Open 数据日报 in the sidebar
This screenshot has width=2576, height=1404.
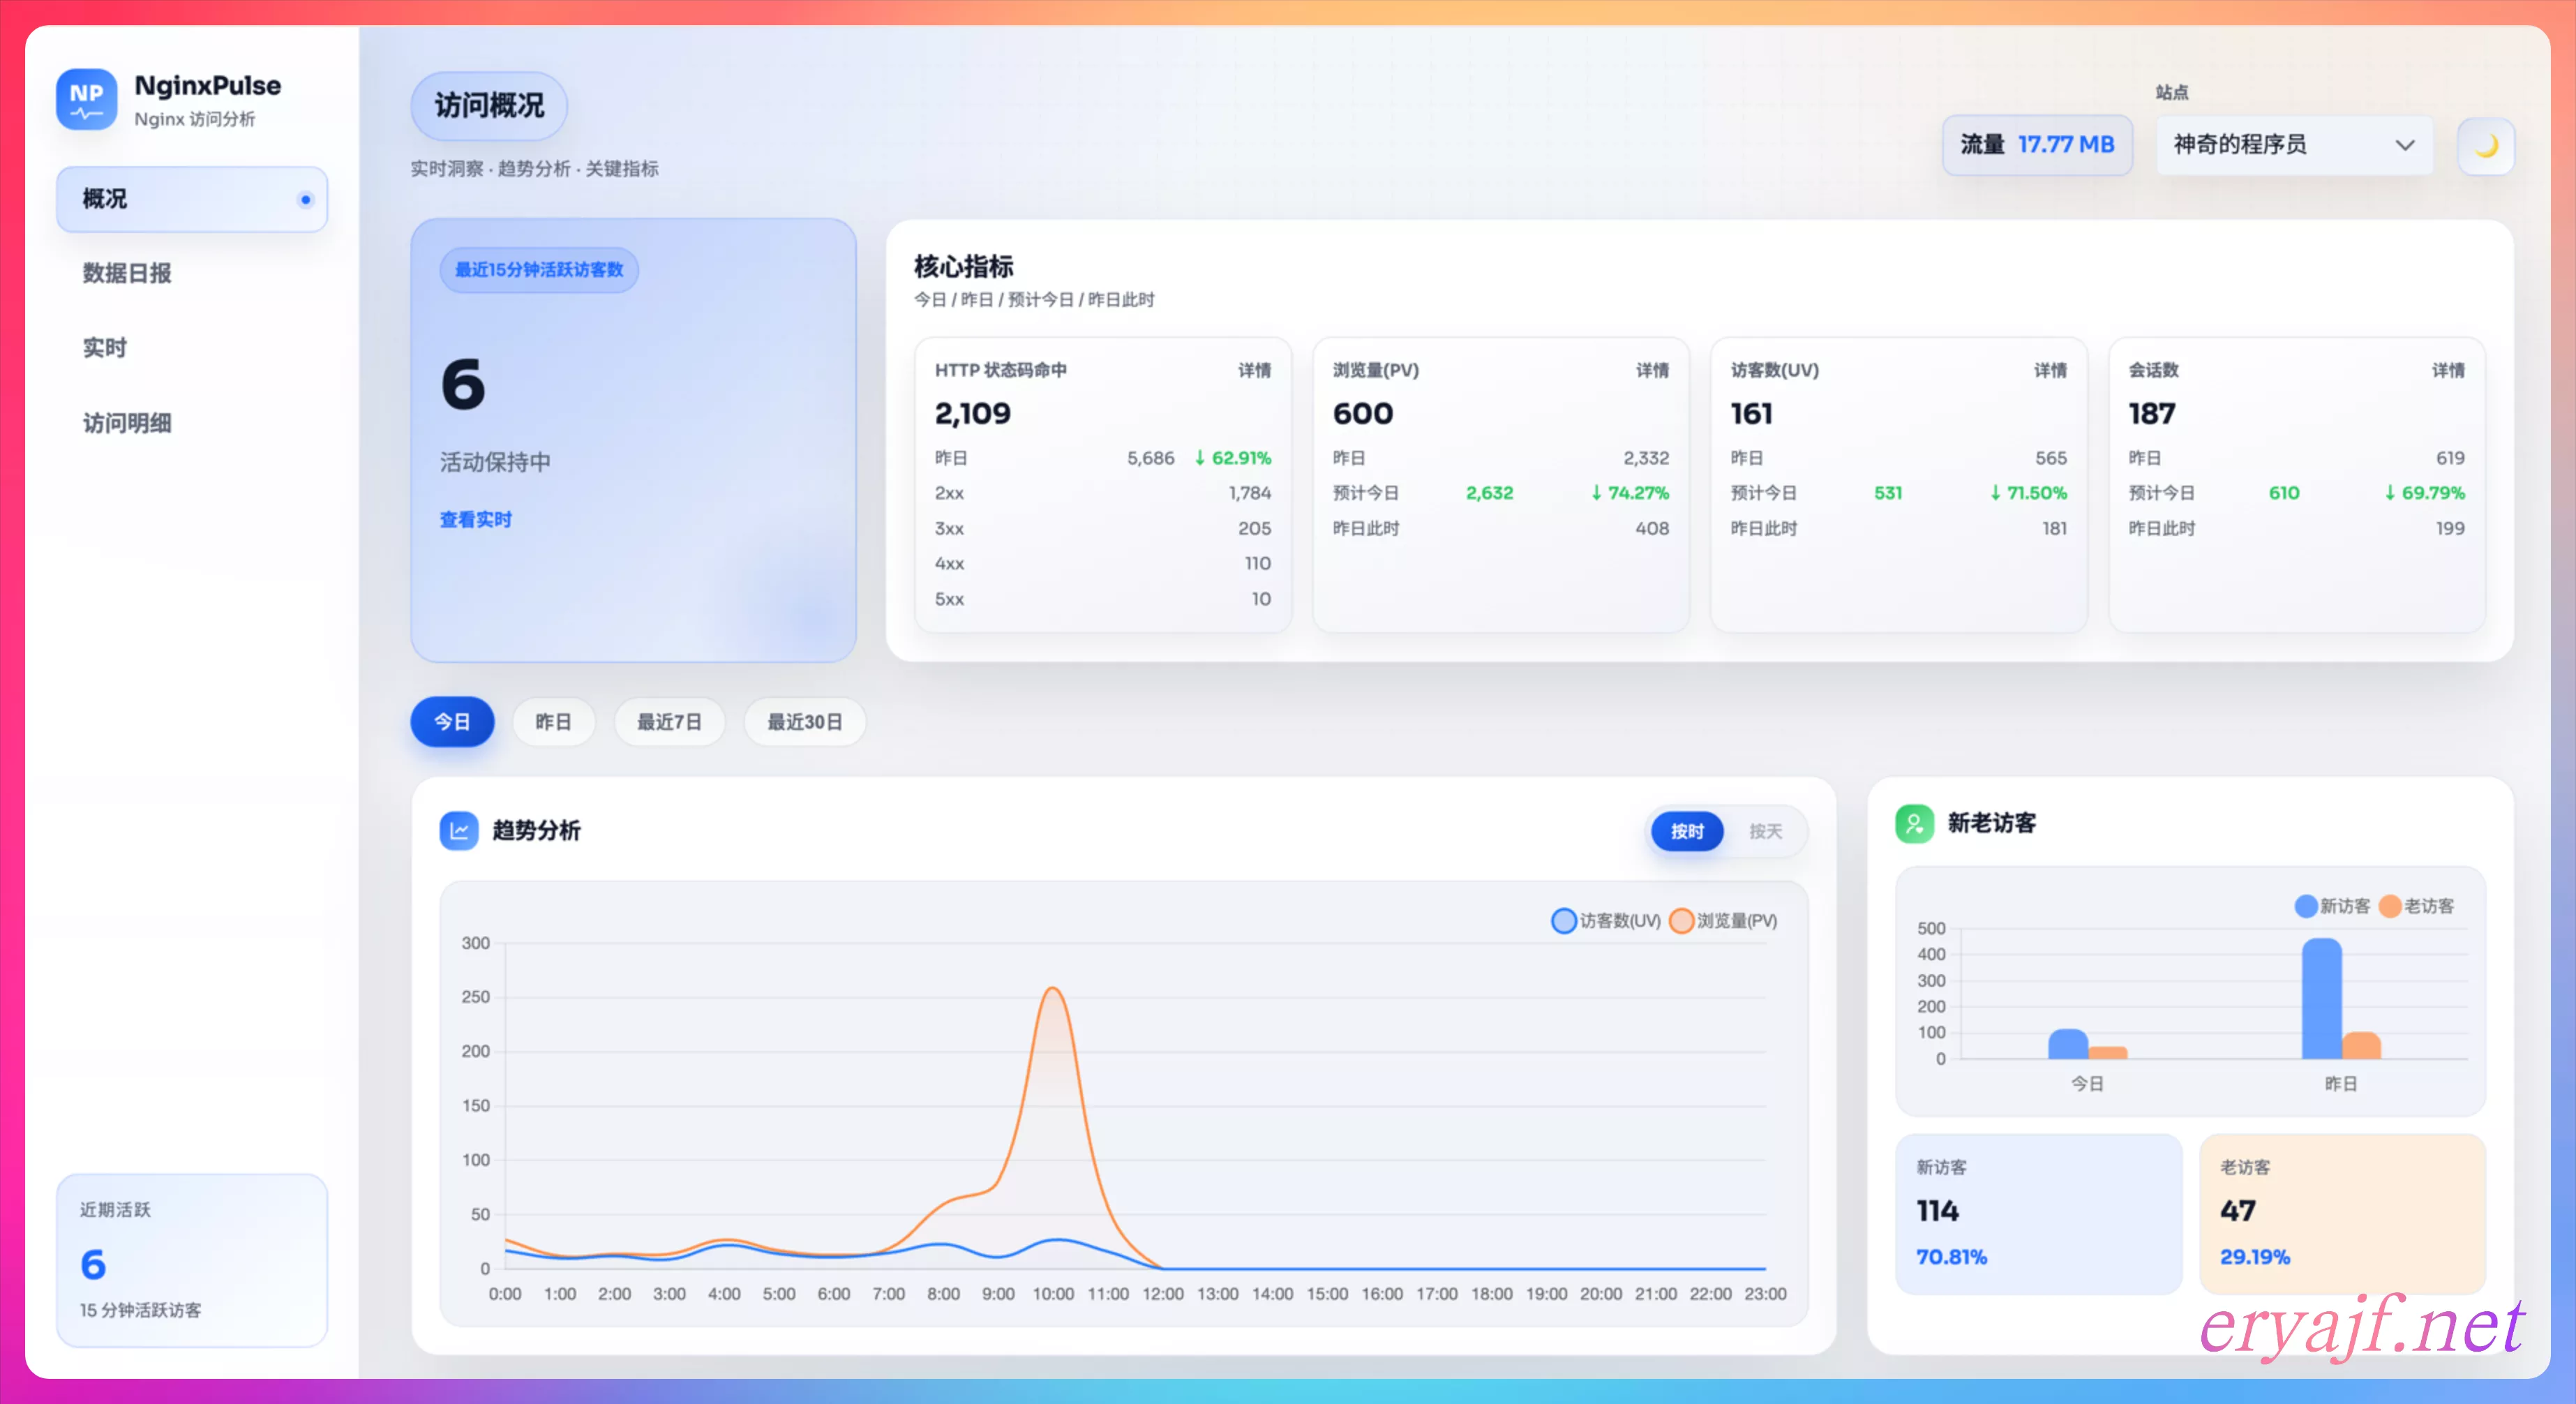coord(127,273)
